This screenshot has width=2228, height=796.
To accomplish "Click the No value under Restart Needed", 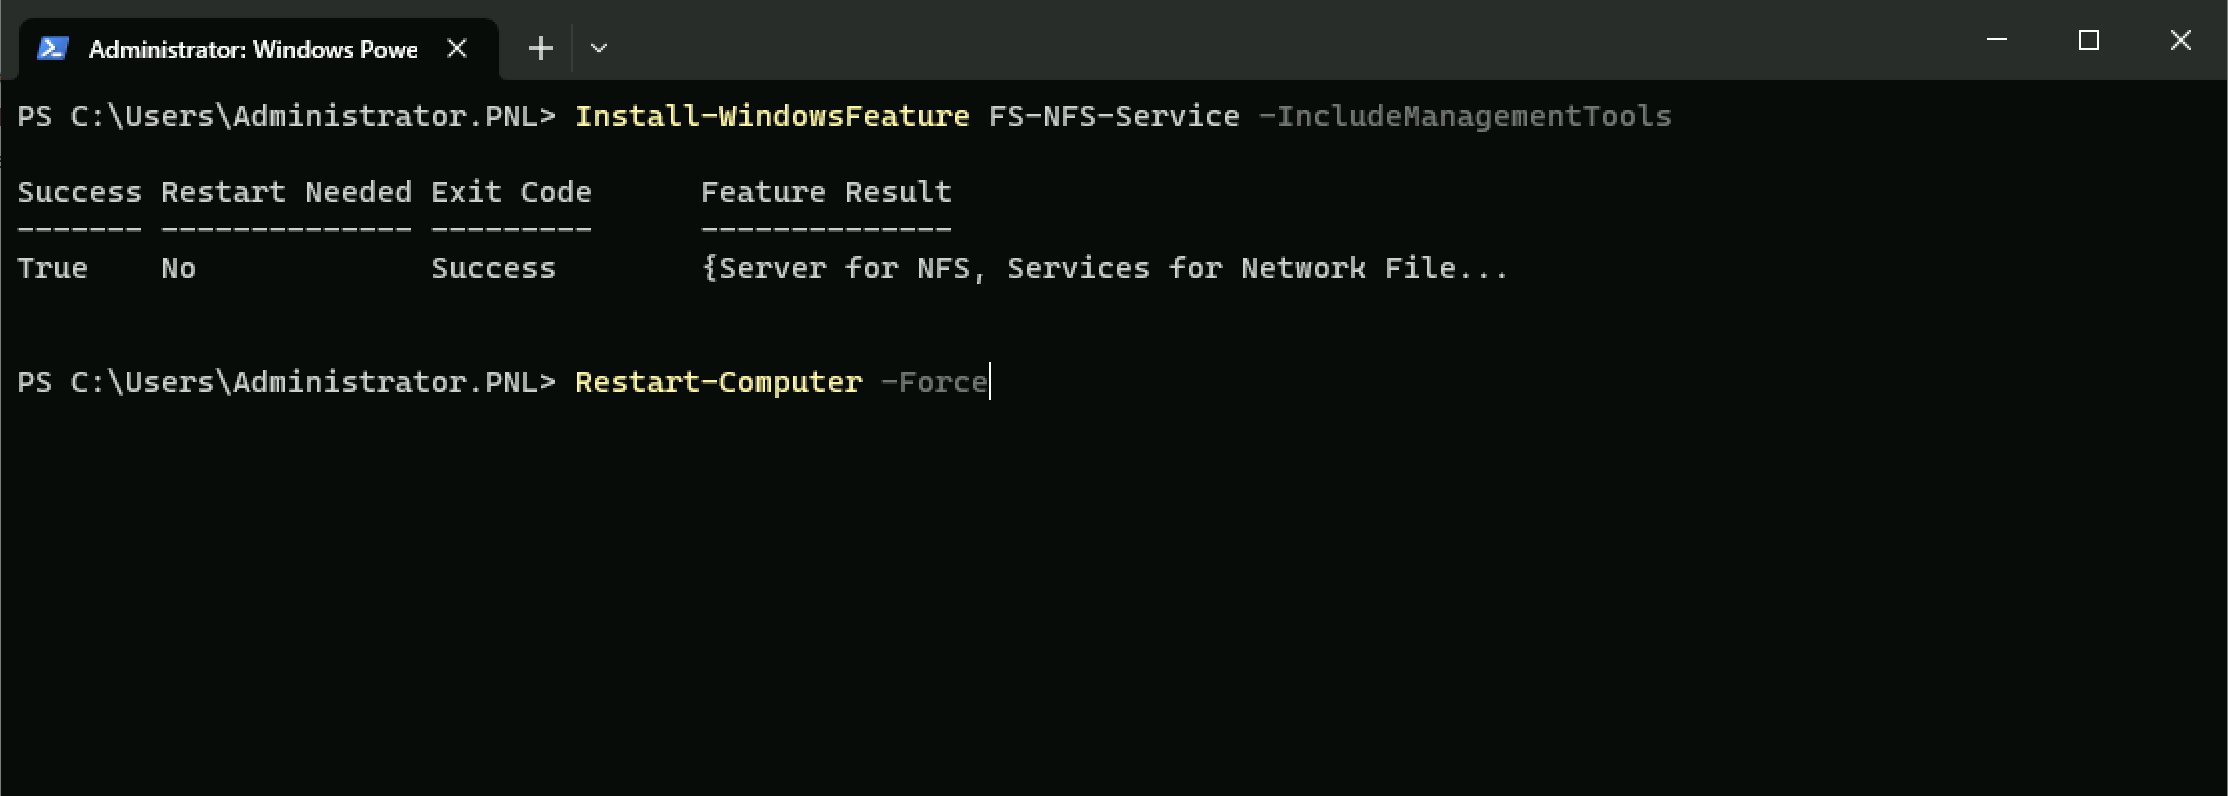I will (179, 268).
